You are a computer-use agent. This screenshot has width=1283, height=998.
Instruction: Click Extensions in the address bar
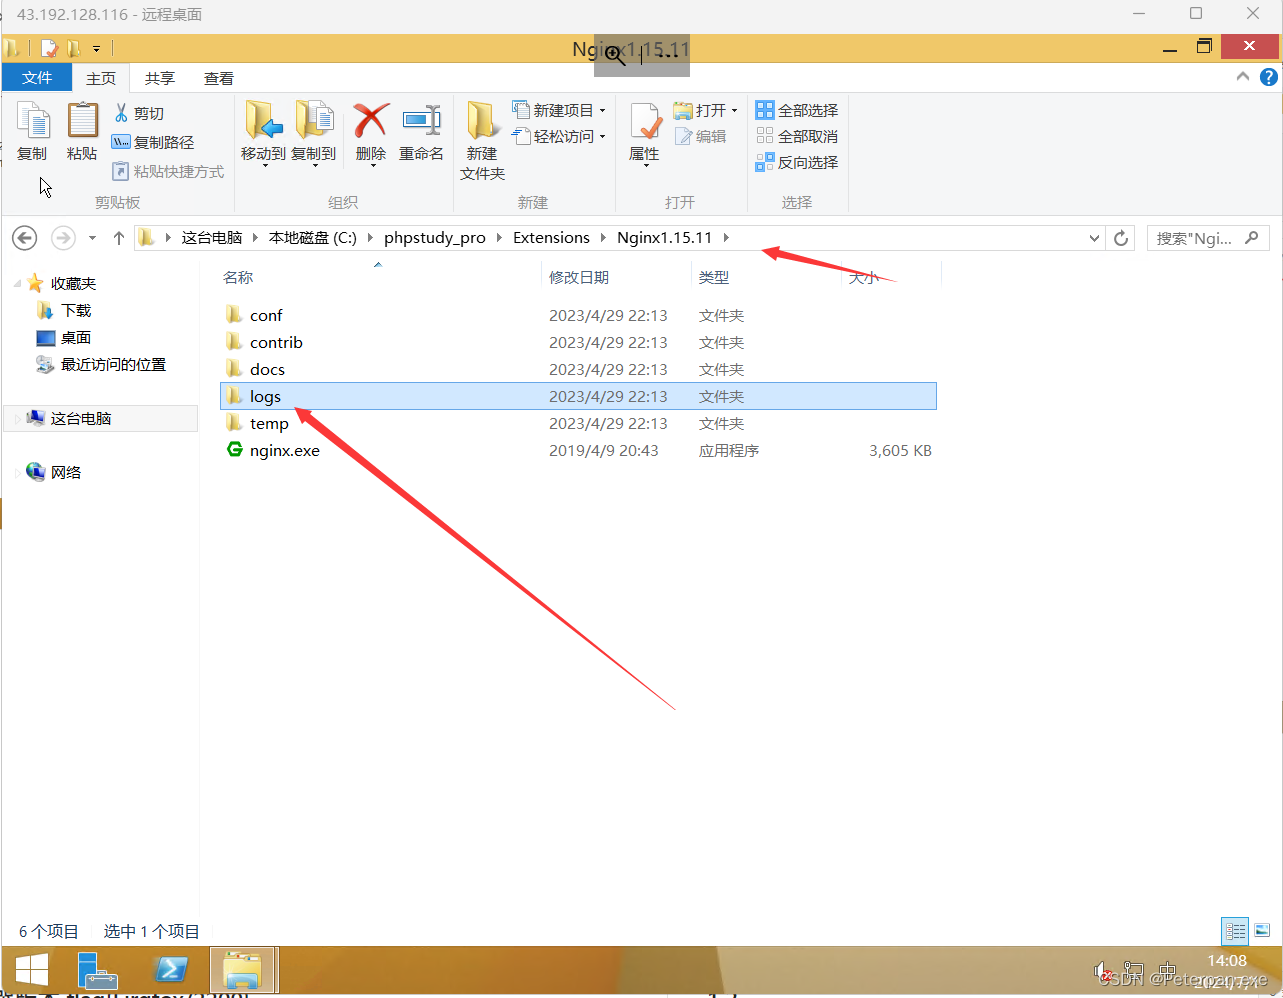tap(552, 238)
